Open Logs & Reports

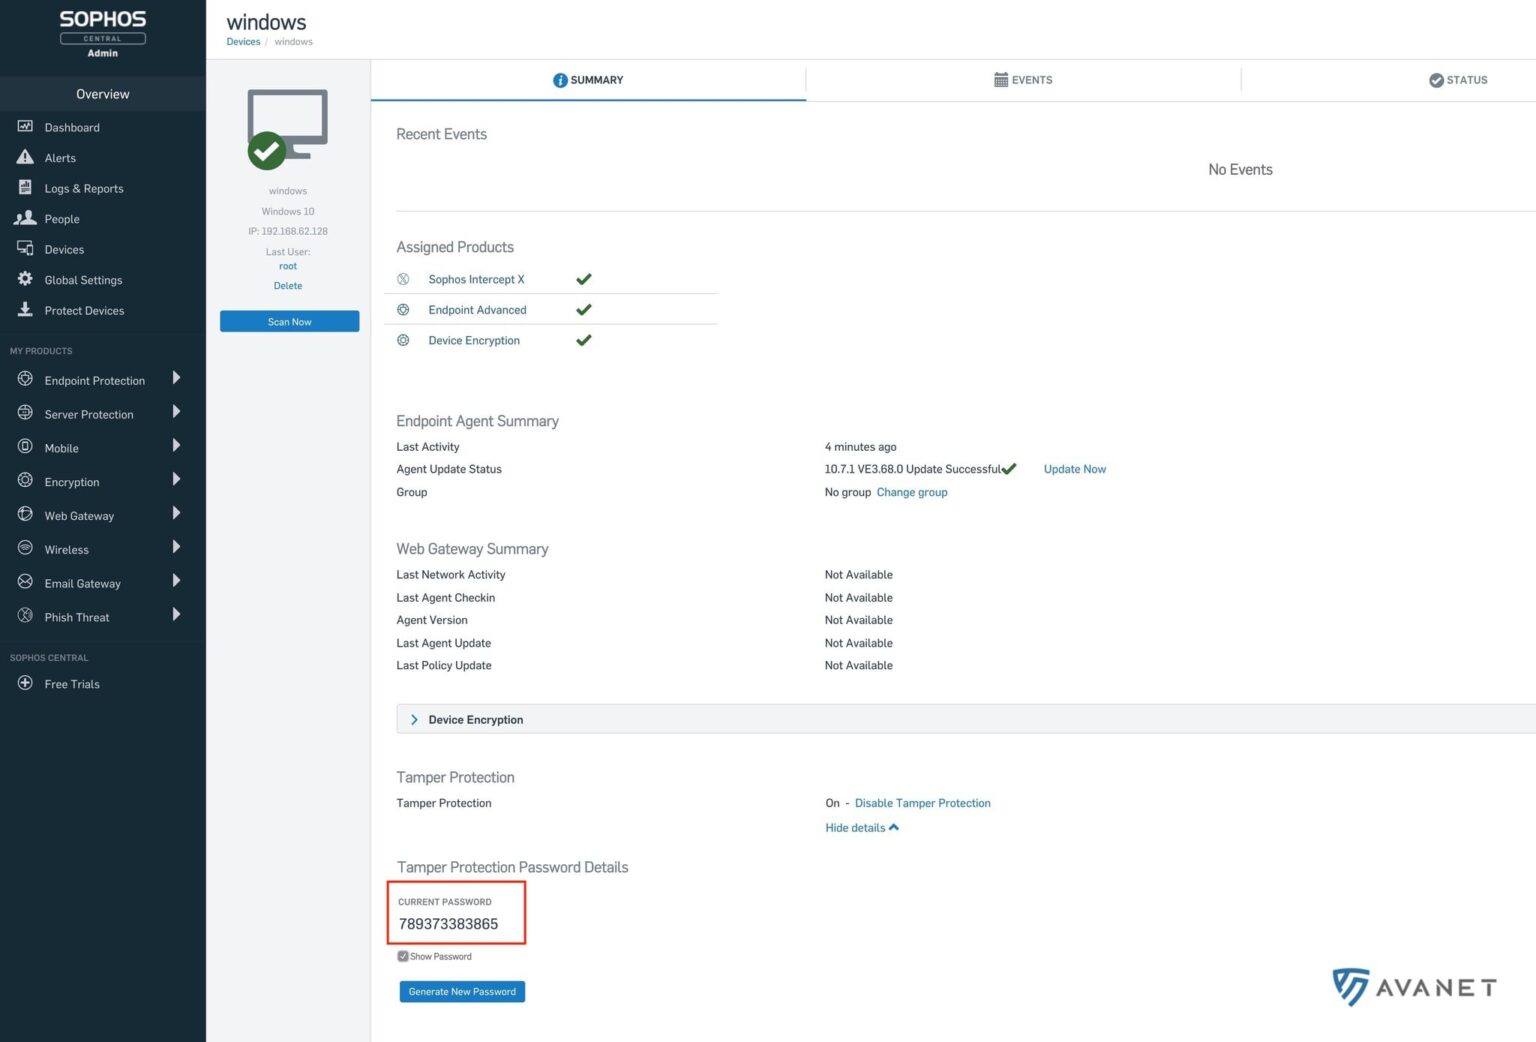pos(25,188)
